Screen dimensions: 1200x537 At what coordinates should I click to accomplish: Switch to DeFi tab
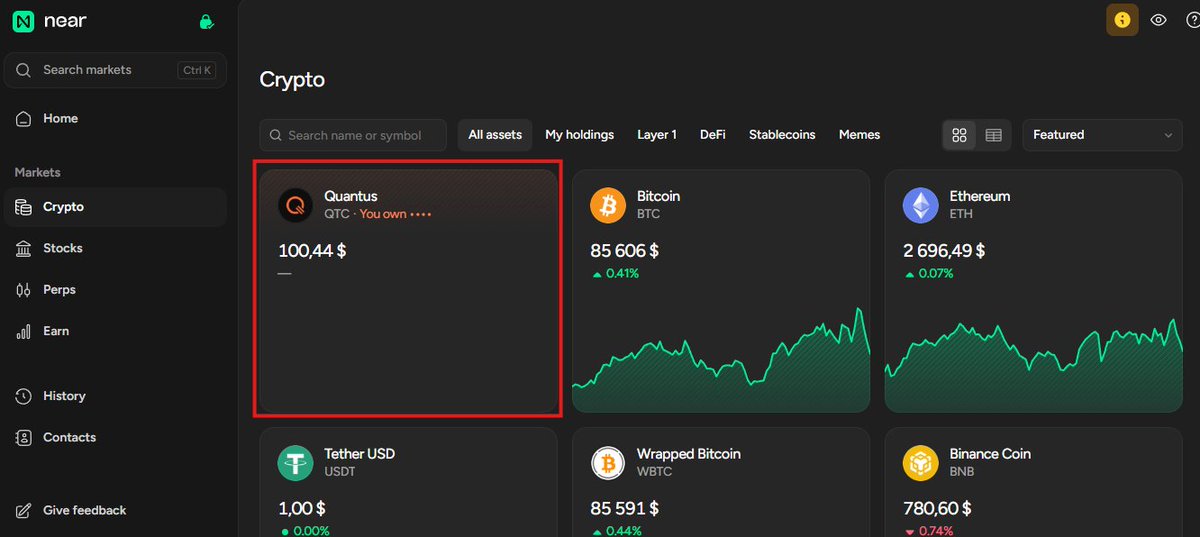[x=713, y=135]
